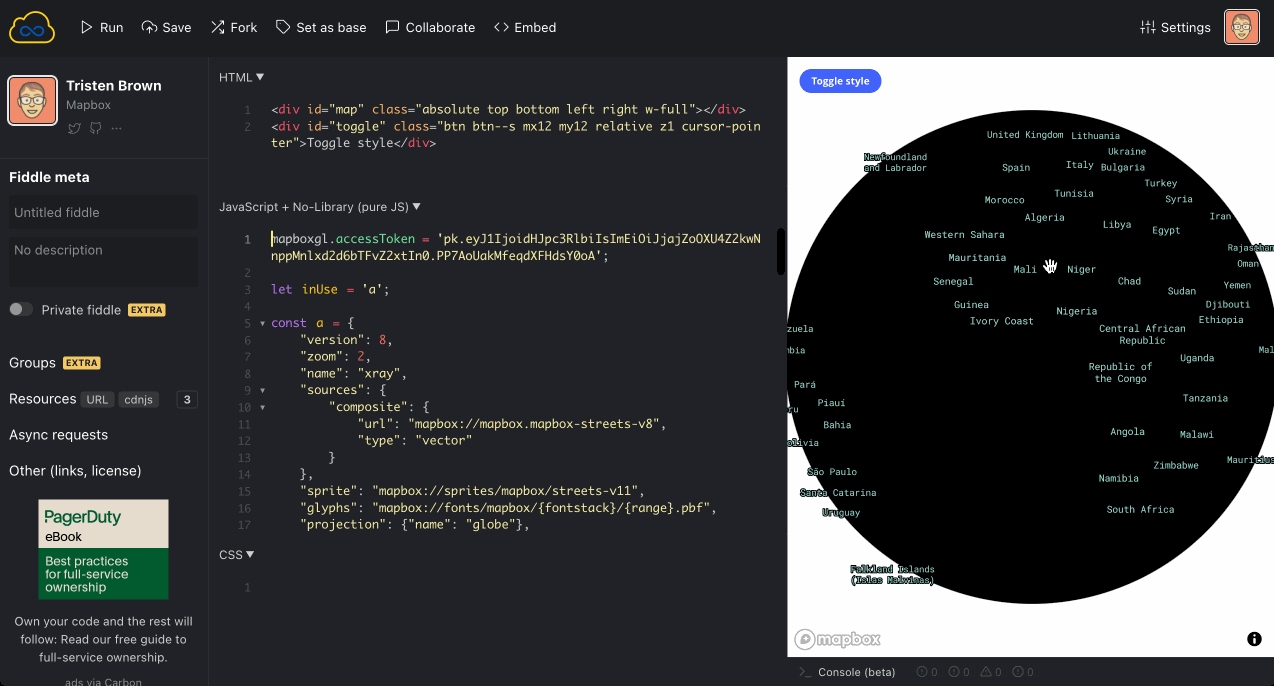
Task: Click the URL tag beside Resources
Action: [x=97, y=400]
